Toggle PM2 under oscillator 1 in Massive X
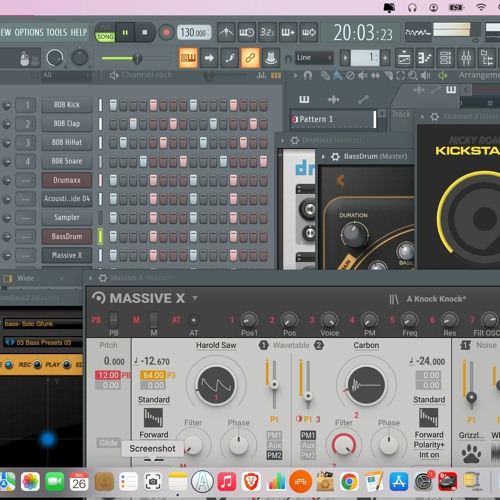This screenshot has width=500, height=500. click(274, 455)
